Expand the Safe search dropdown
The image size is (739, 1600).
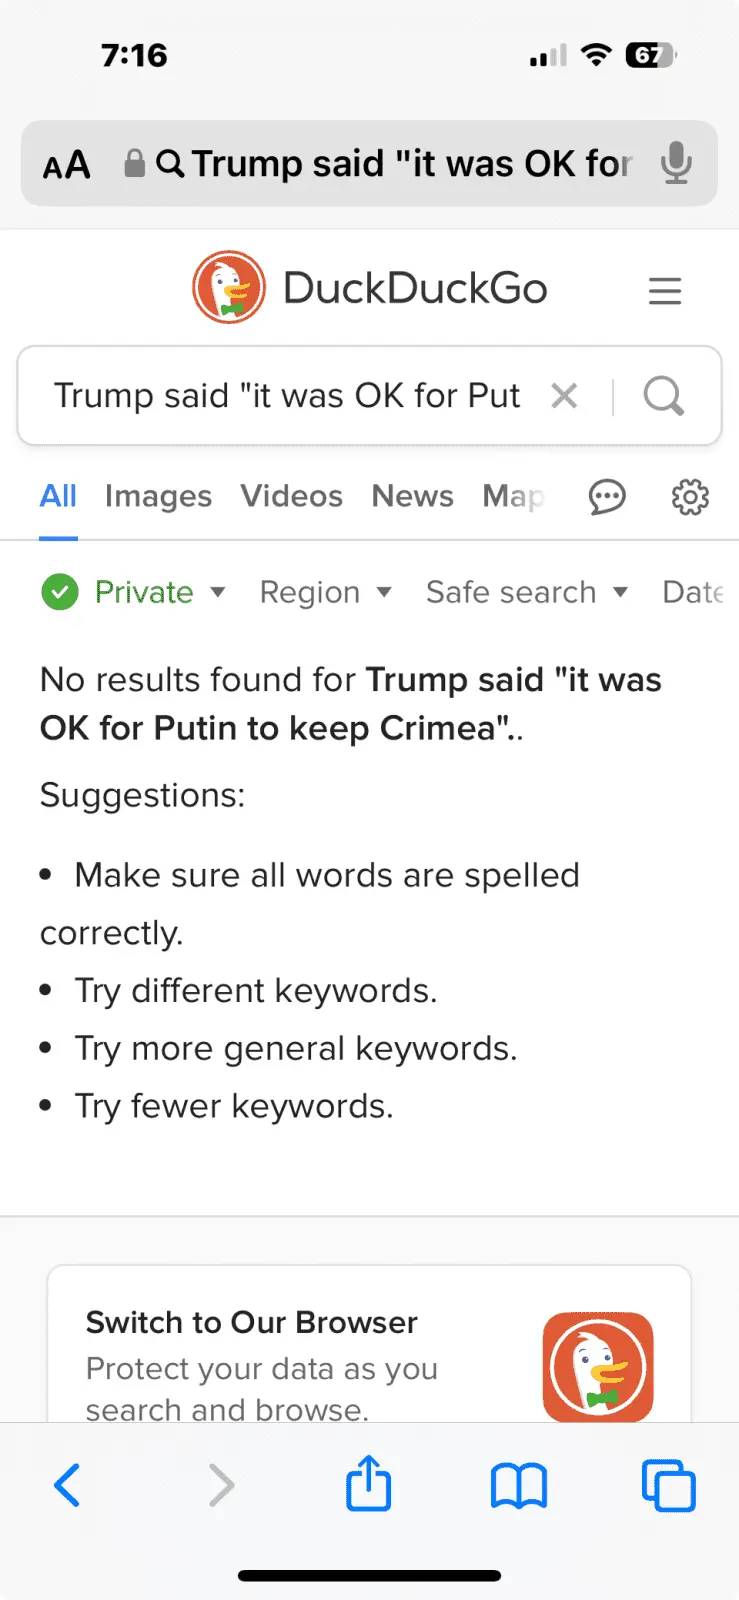526,592
